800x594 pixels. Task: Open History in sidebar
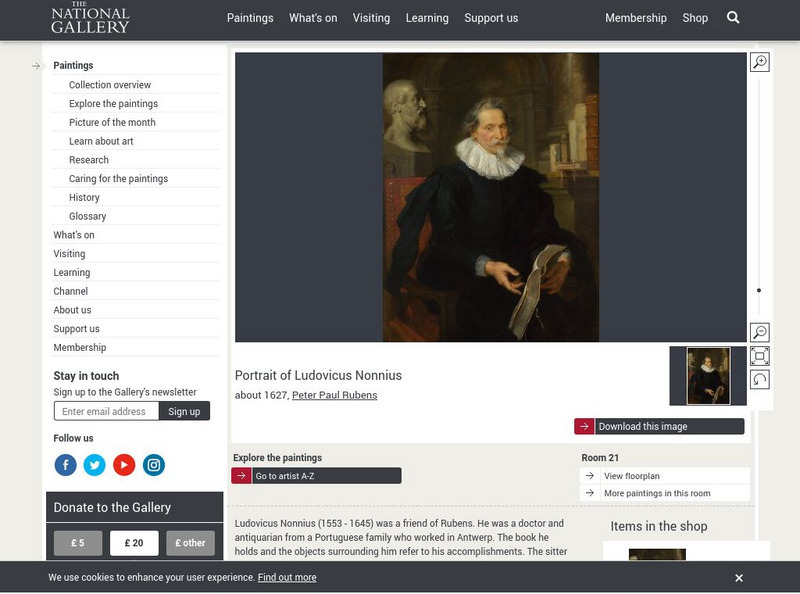point(84,197)
